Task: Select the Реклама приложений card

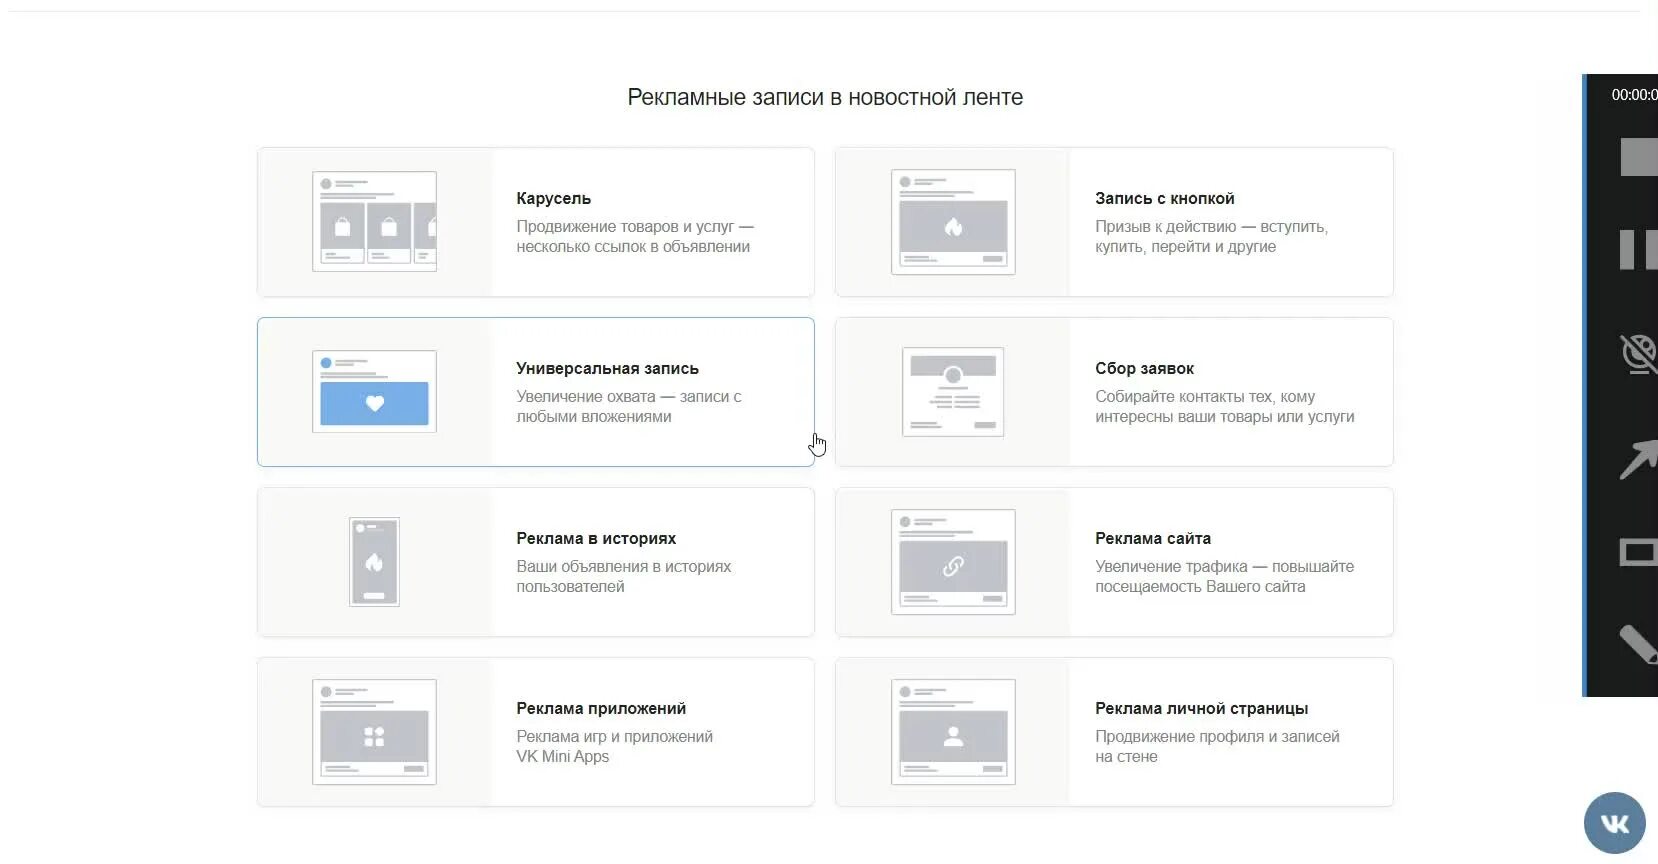Action: coord(536,732)
